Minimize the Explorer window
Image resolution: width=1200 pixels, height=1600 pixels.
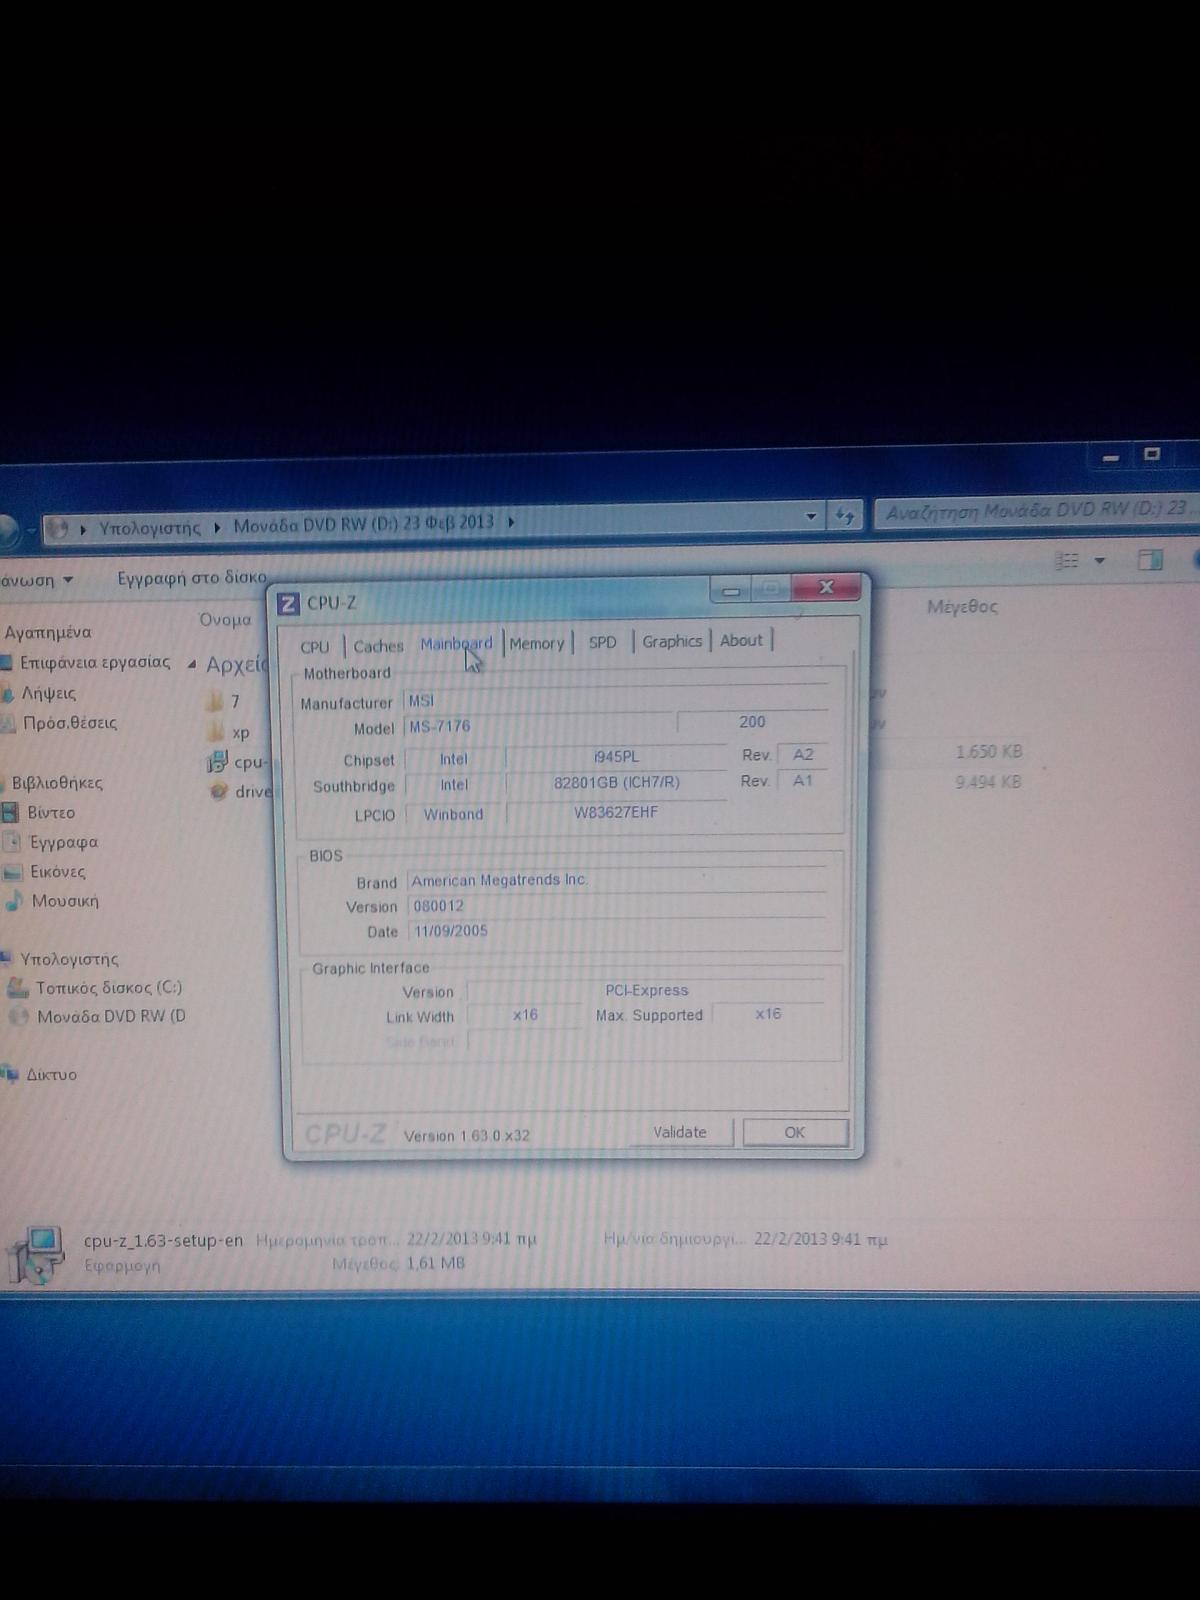[x=1111, y=458]
